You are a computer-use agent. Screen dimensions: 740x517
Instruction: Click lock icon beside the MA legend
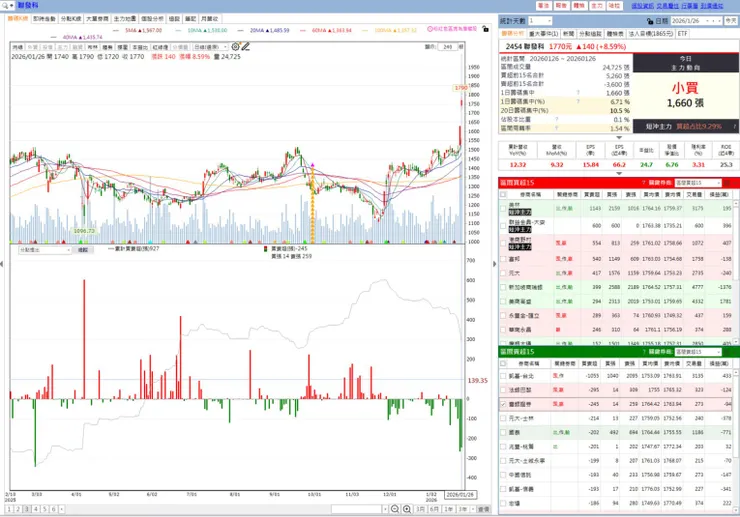tap(486, 29)
